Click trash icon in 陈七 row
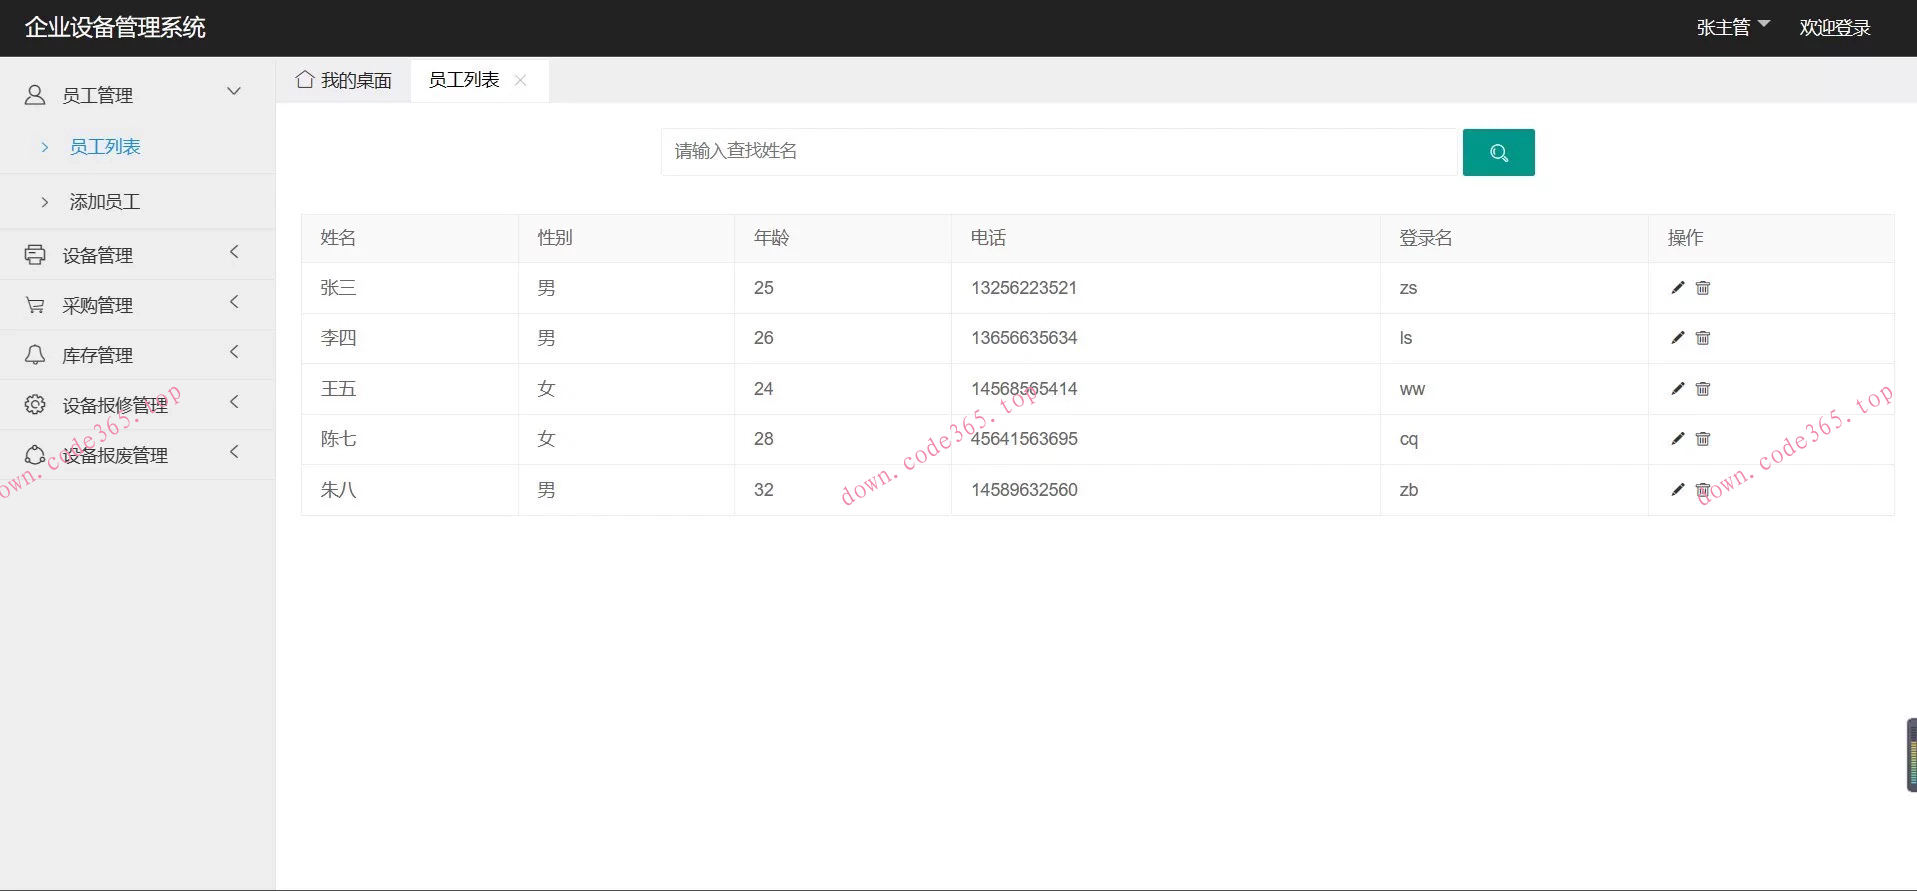This screenshot has height=891, width=1917. (x=1703, y=439)
